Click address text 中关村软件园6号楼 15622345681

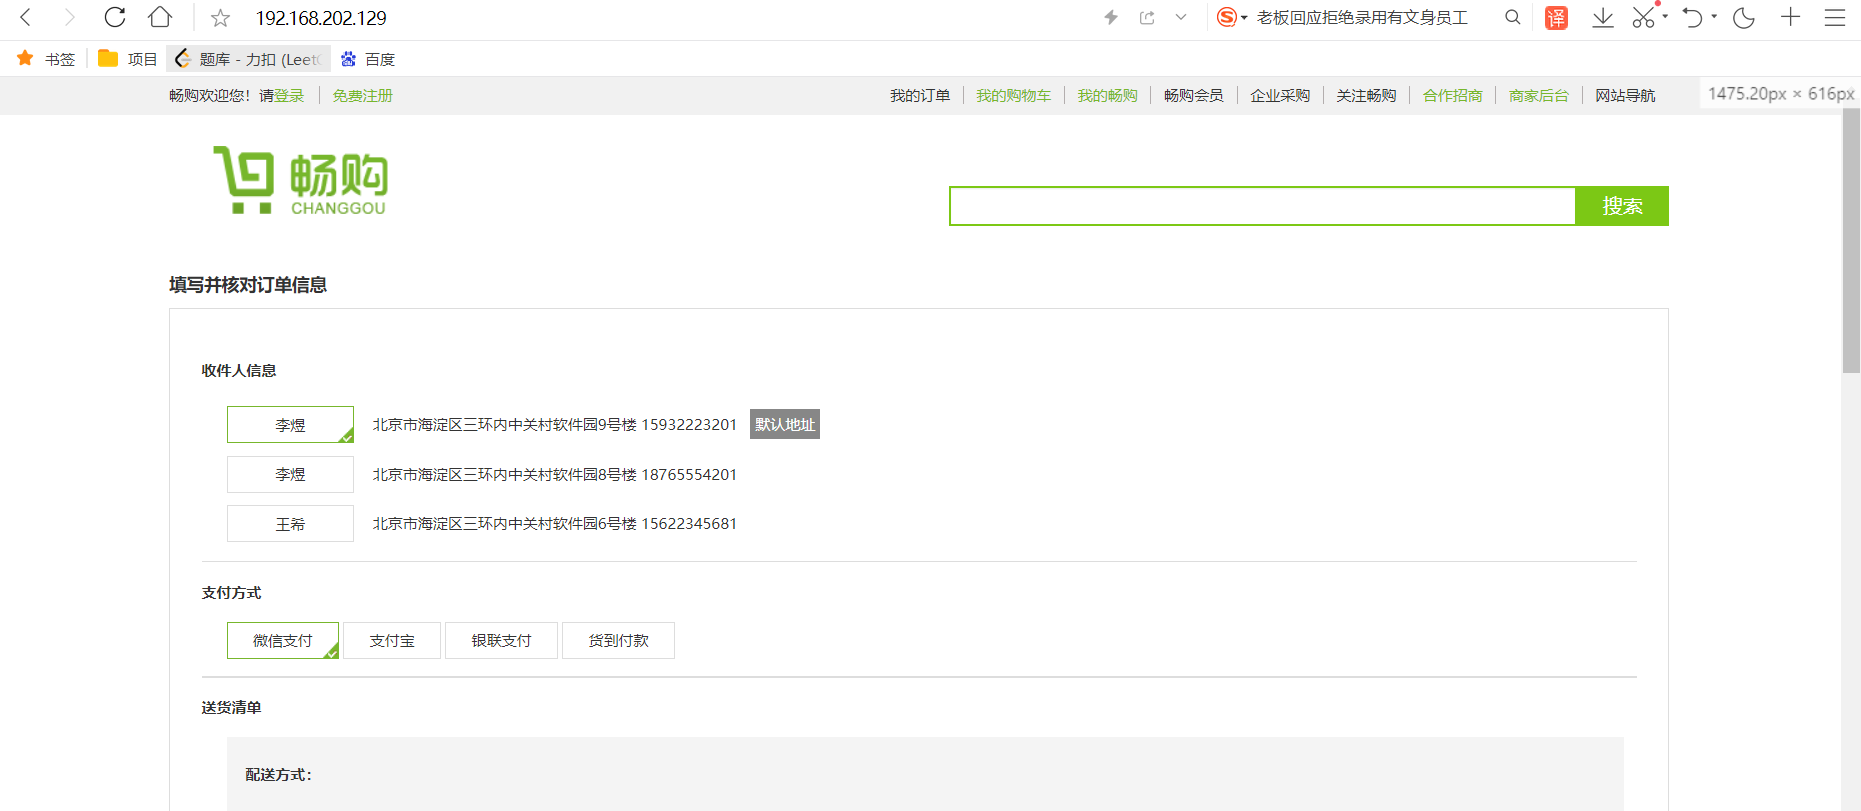623,524
